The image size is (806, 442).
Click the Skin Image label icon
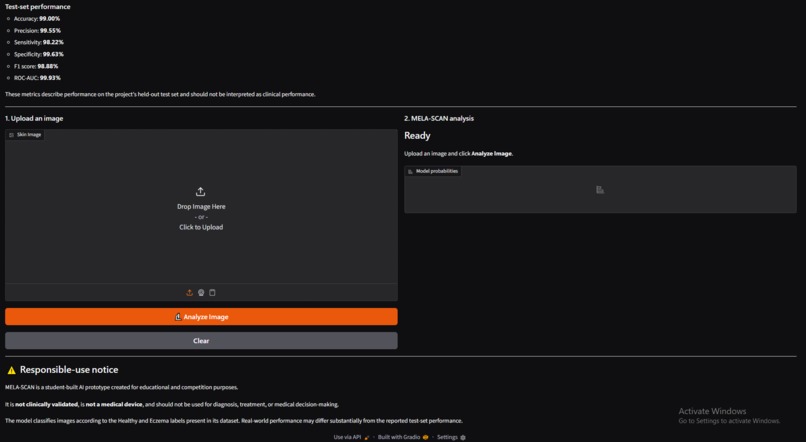(11, 135)
